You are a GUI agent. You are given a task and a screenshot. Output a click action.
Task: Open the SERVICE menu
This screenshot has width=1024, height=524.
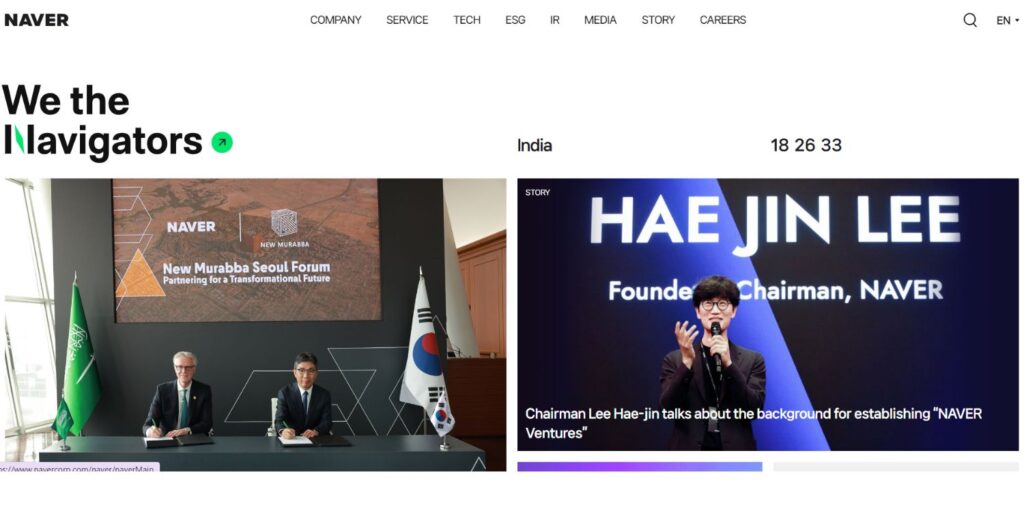click(407, 20)
